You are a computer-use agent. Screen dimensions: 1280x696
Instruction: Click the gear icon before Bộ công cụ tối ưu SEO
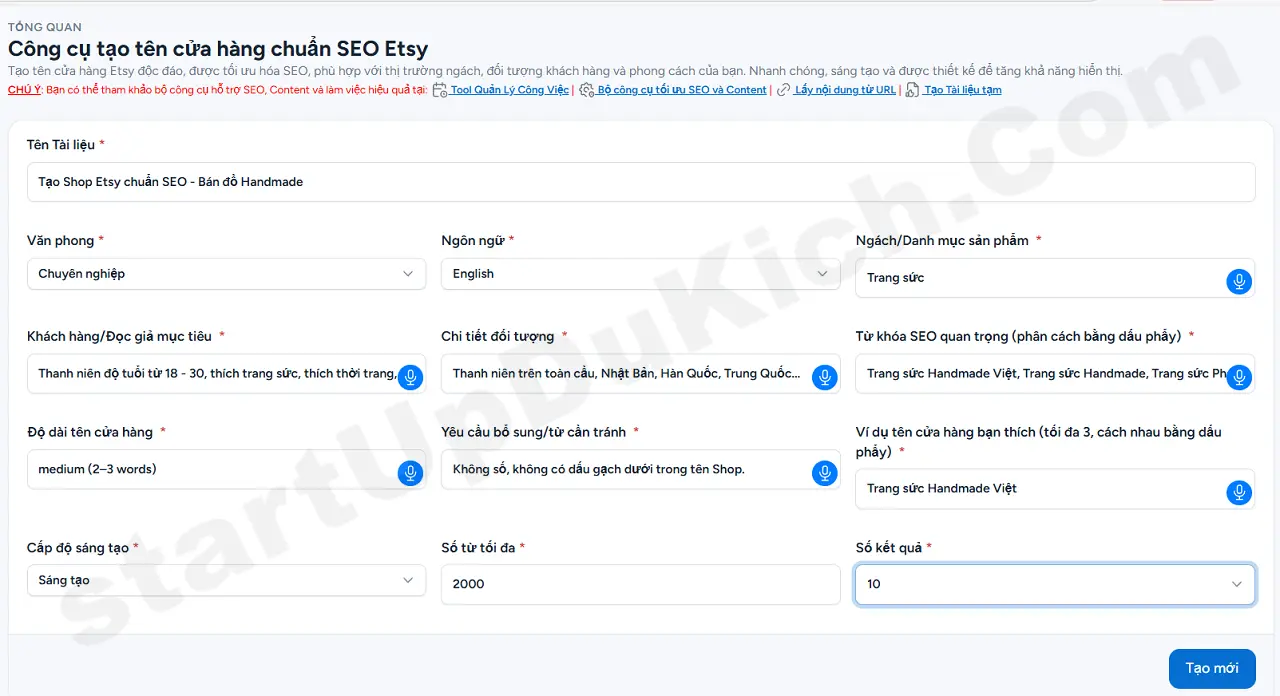point(589,89)
